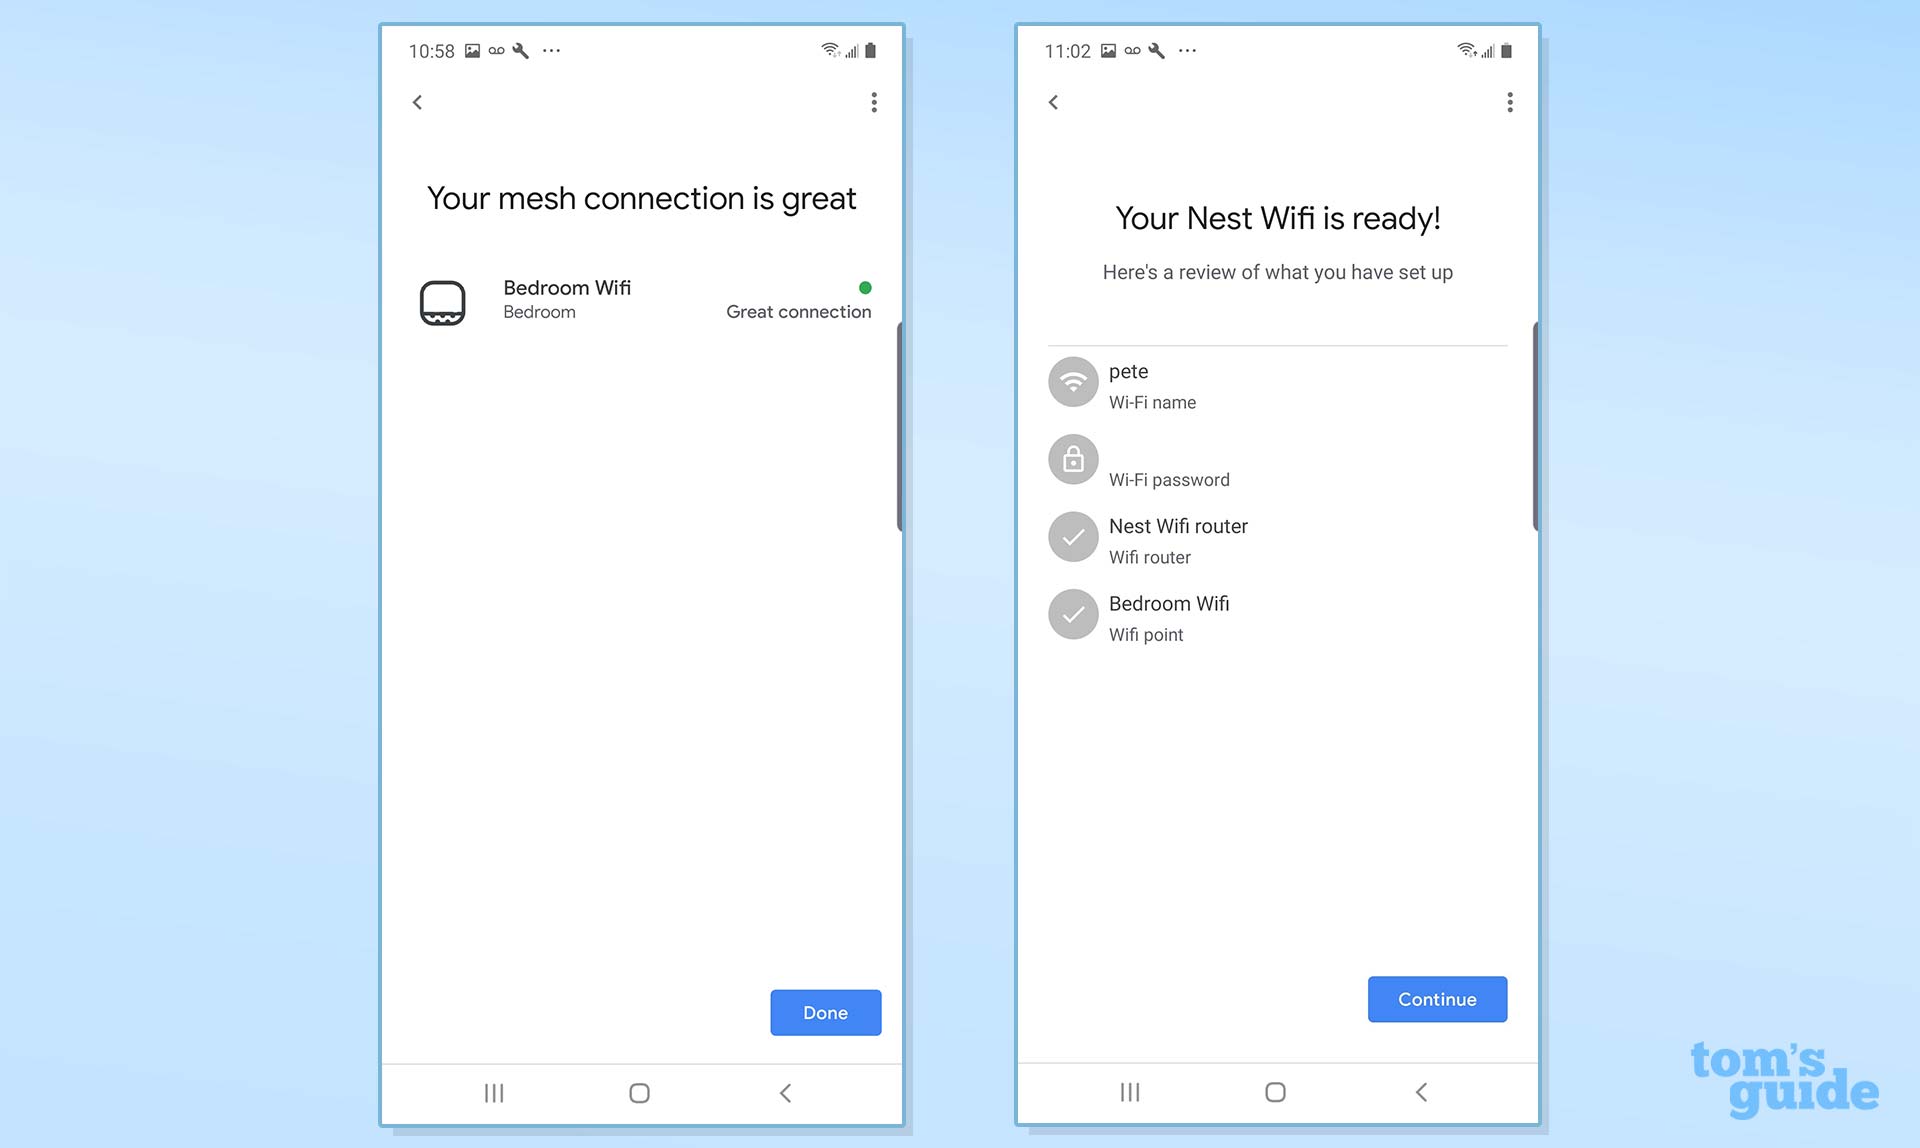The height and width of the screenshot is (1148, 1920).
Task: Click the back arrow on right screen
Action: click(x=1052, y=102)
